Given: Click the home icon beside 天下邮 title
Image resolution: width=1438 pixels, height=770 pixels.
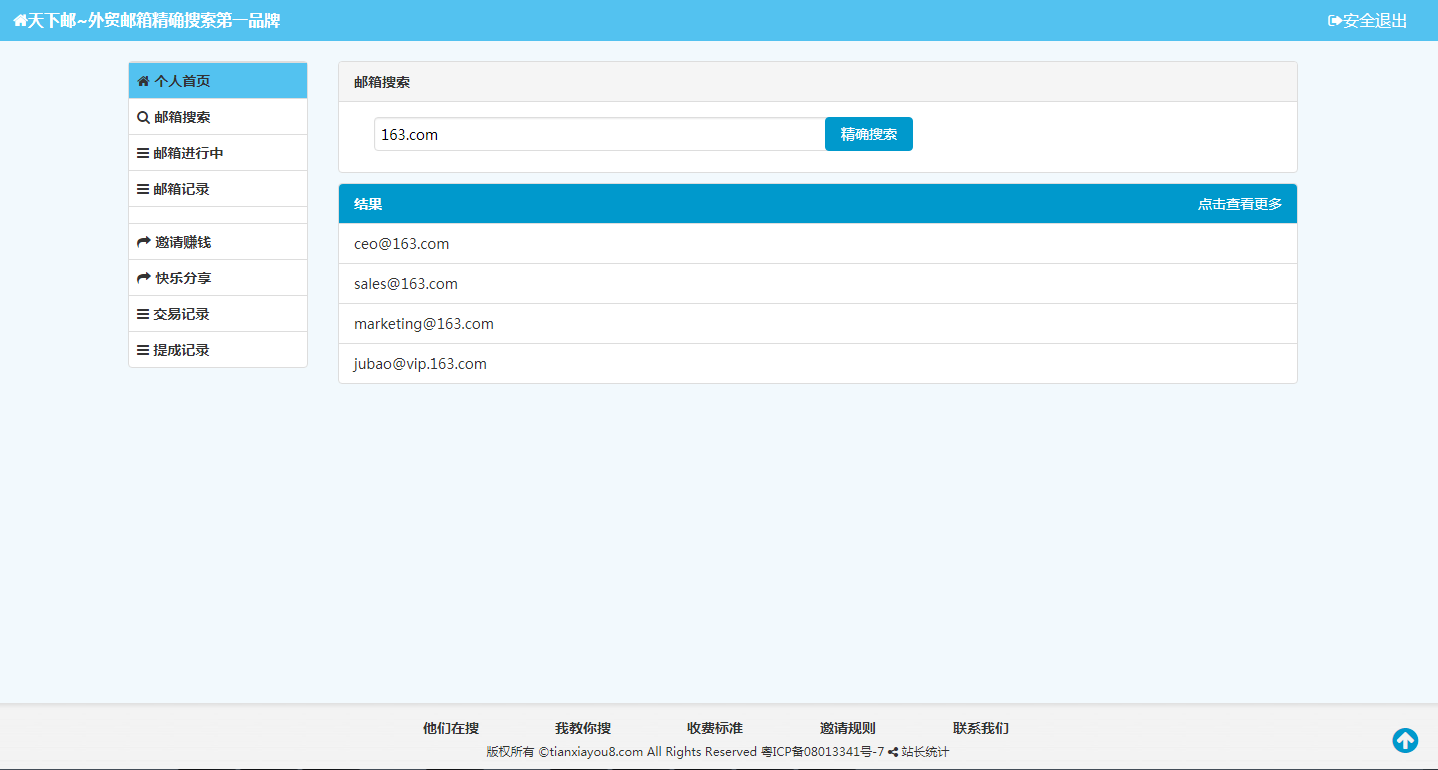Looking at the screenshot, I should coord(20,20).
